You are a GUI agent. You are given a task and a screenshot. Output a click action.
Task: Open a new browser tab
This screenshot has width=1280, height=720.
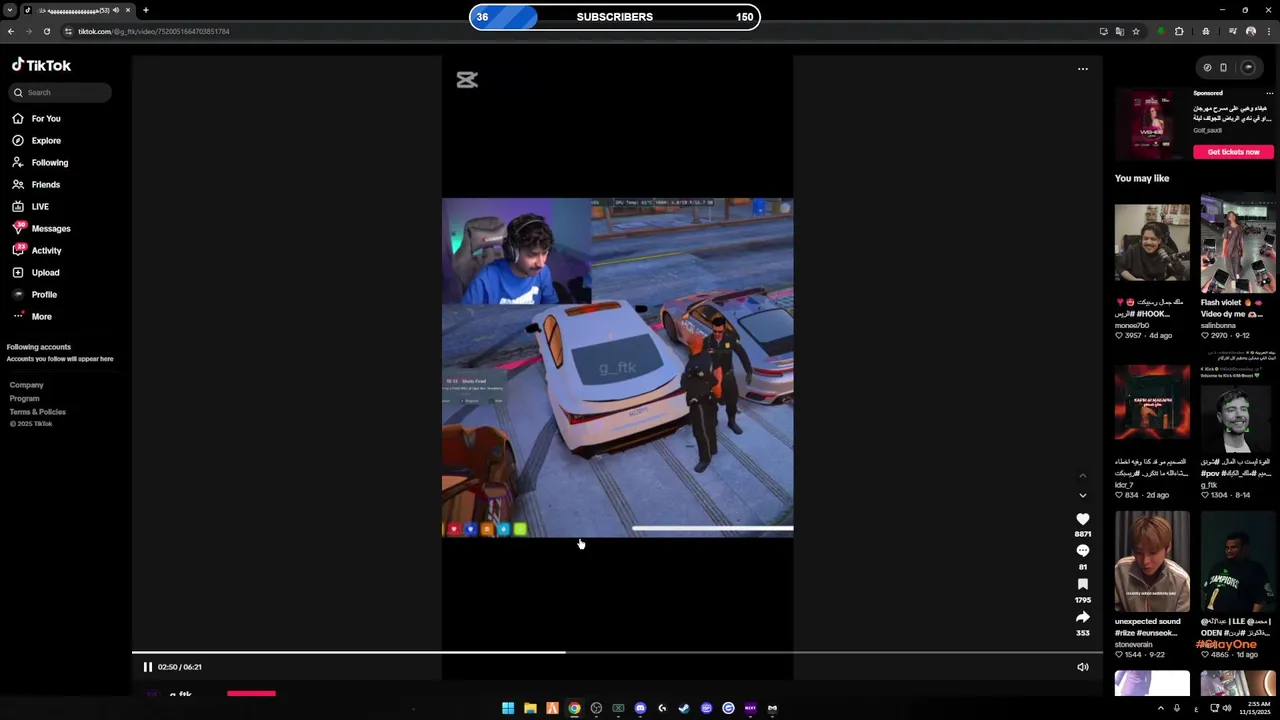click(145, 10)
